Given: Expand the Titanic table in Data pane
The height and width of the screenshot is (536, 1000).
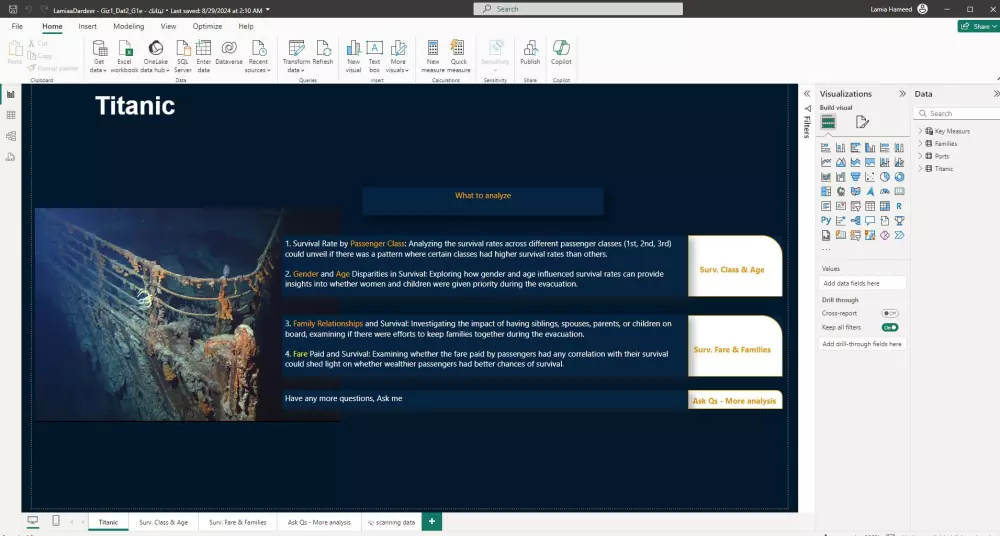Looking at the screenshot, I should pyautogui.click(x=920, y=168).
